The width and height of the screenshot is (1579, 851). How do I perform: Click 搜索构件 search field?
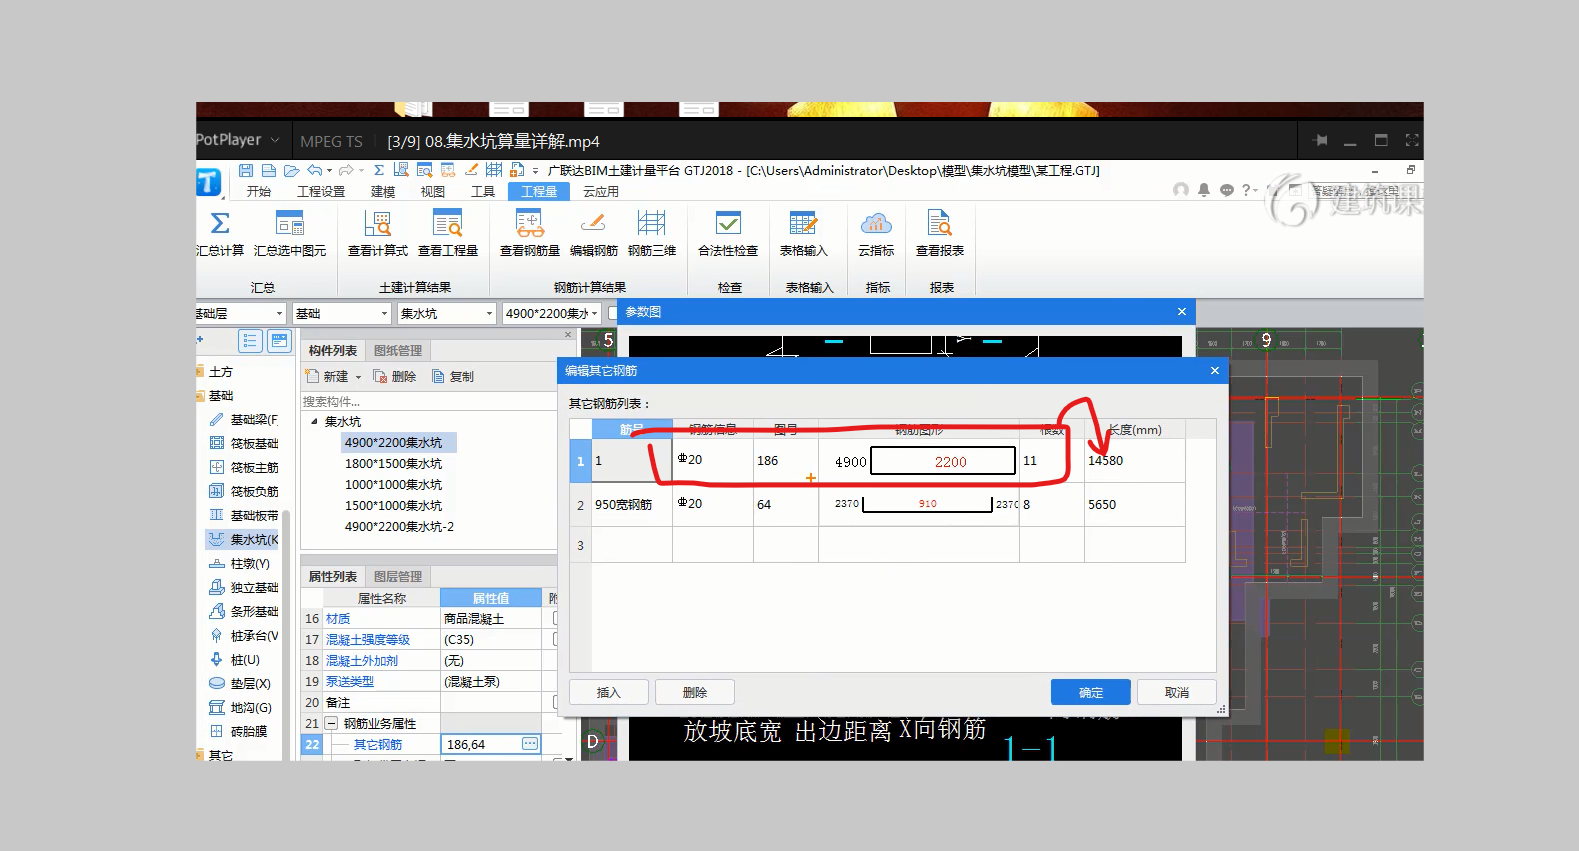click(428, 401)
